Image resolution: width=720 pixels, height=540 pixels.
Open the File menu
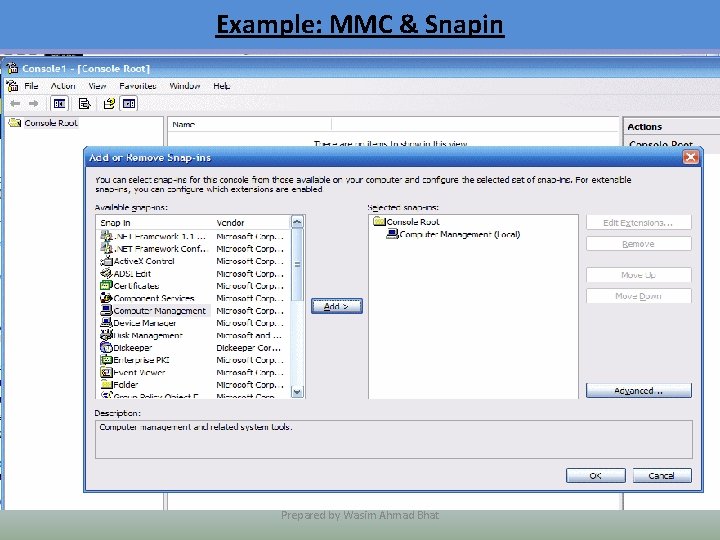pyautogui.click(x=31, y=86)
